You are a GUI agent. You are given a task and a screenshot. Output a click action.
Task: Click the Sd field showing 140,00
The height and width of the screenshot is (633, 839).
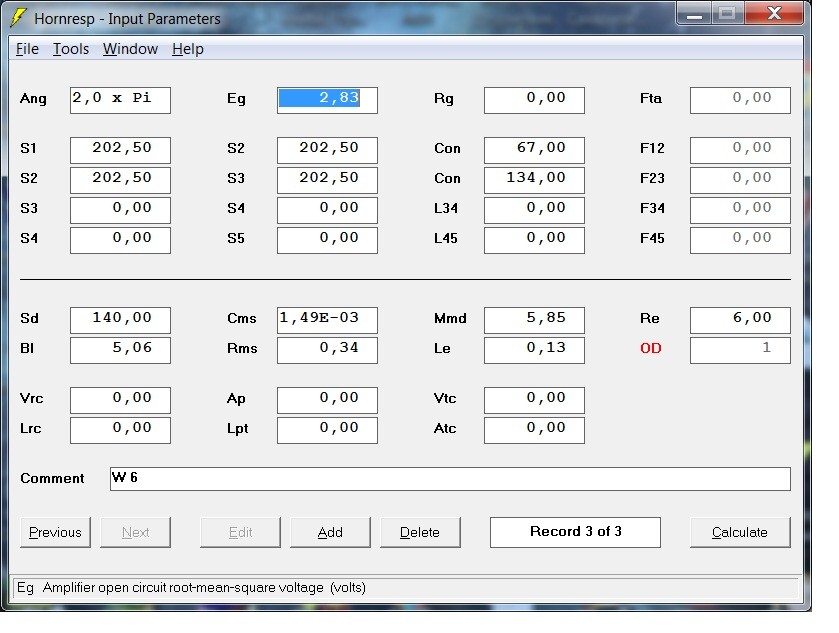coord(120,320)
